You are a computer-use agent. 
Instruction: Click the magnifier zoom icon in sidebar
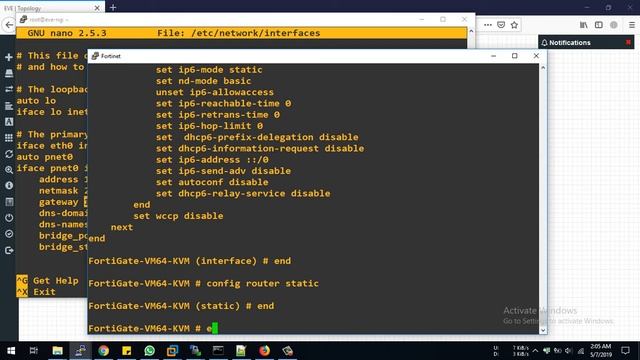(x=9, y=170)
